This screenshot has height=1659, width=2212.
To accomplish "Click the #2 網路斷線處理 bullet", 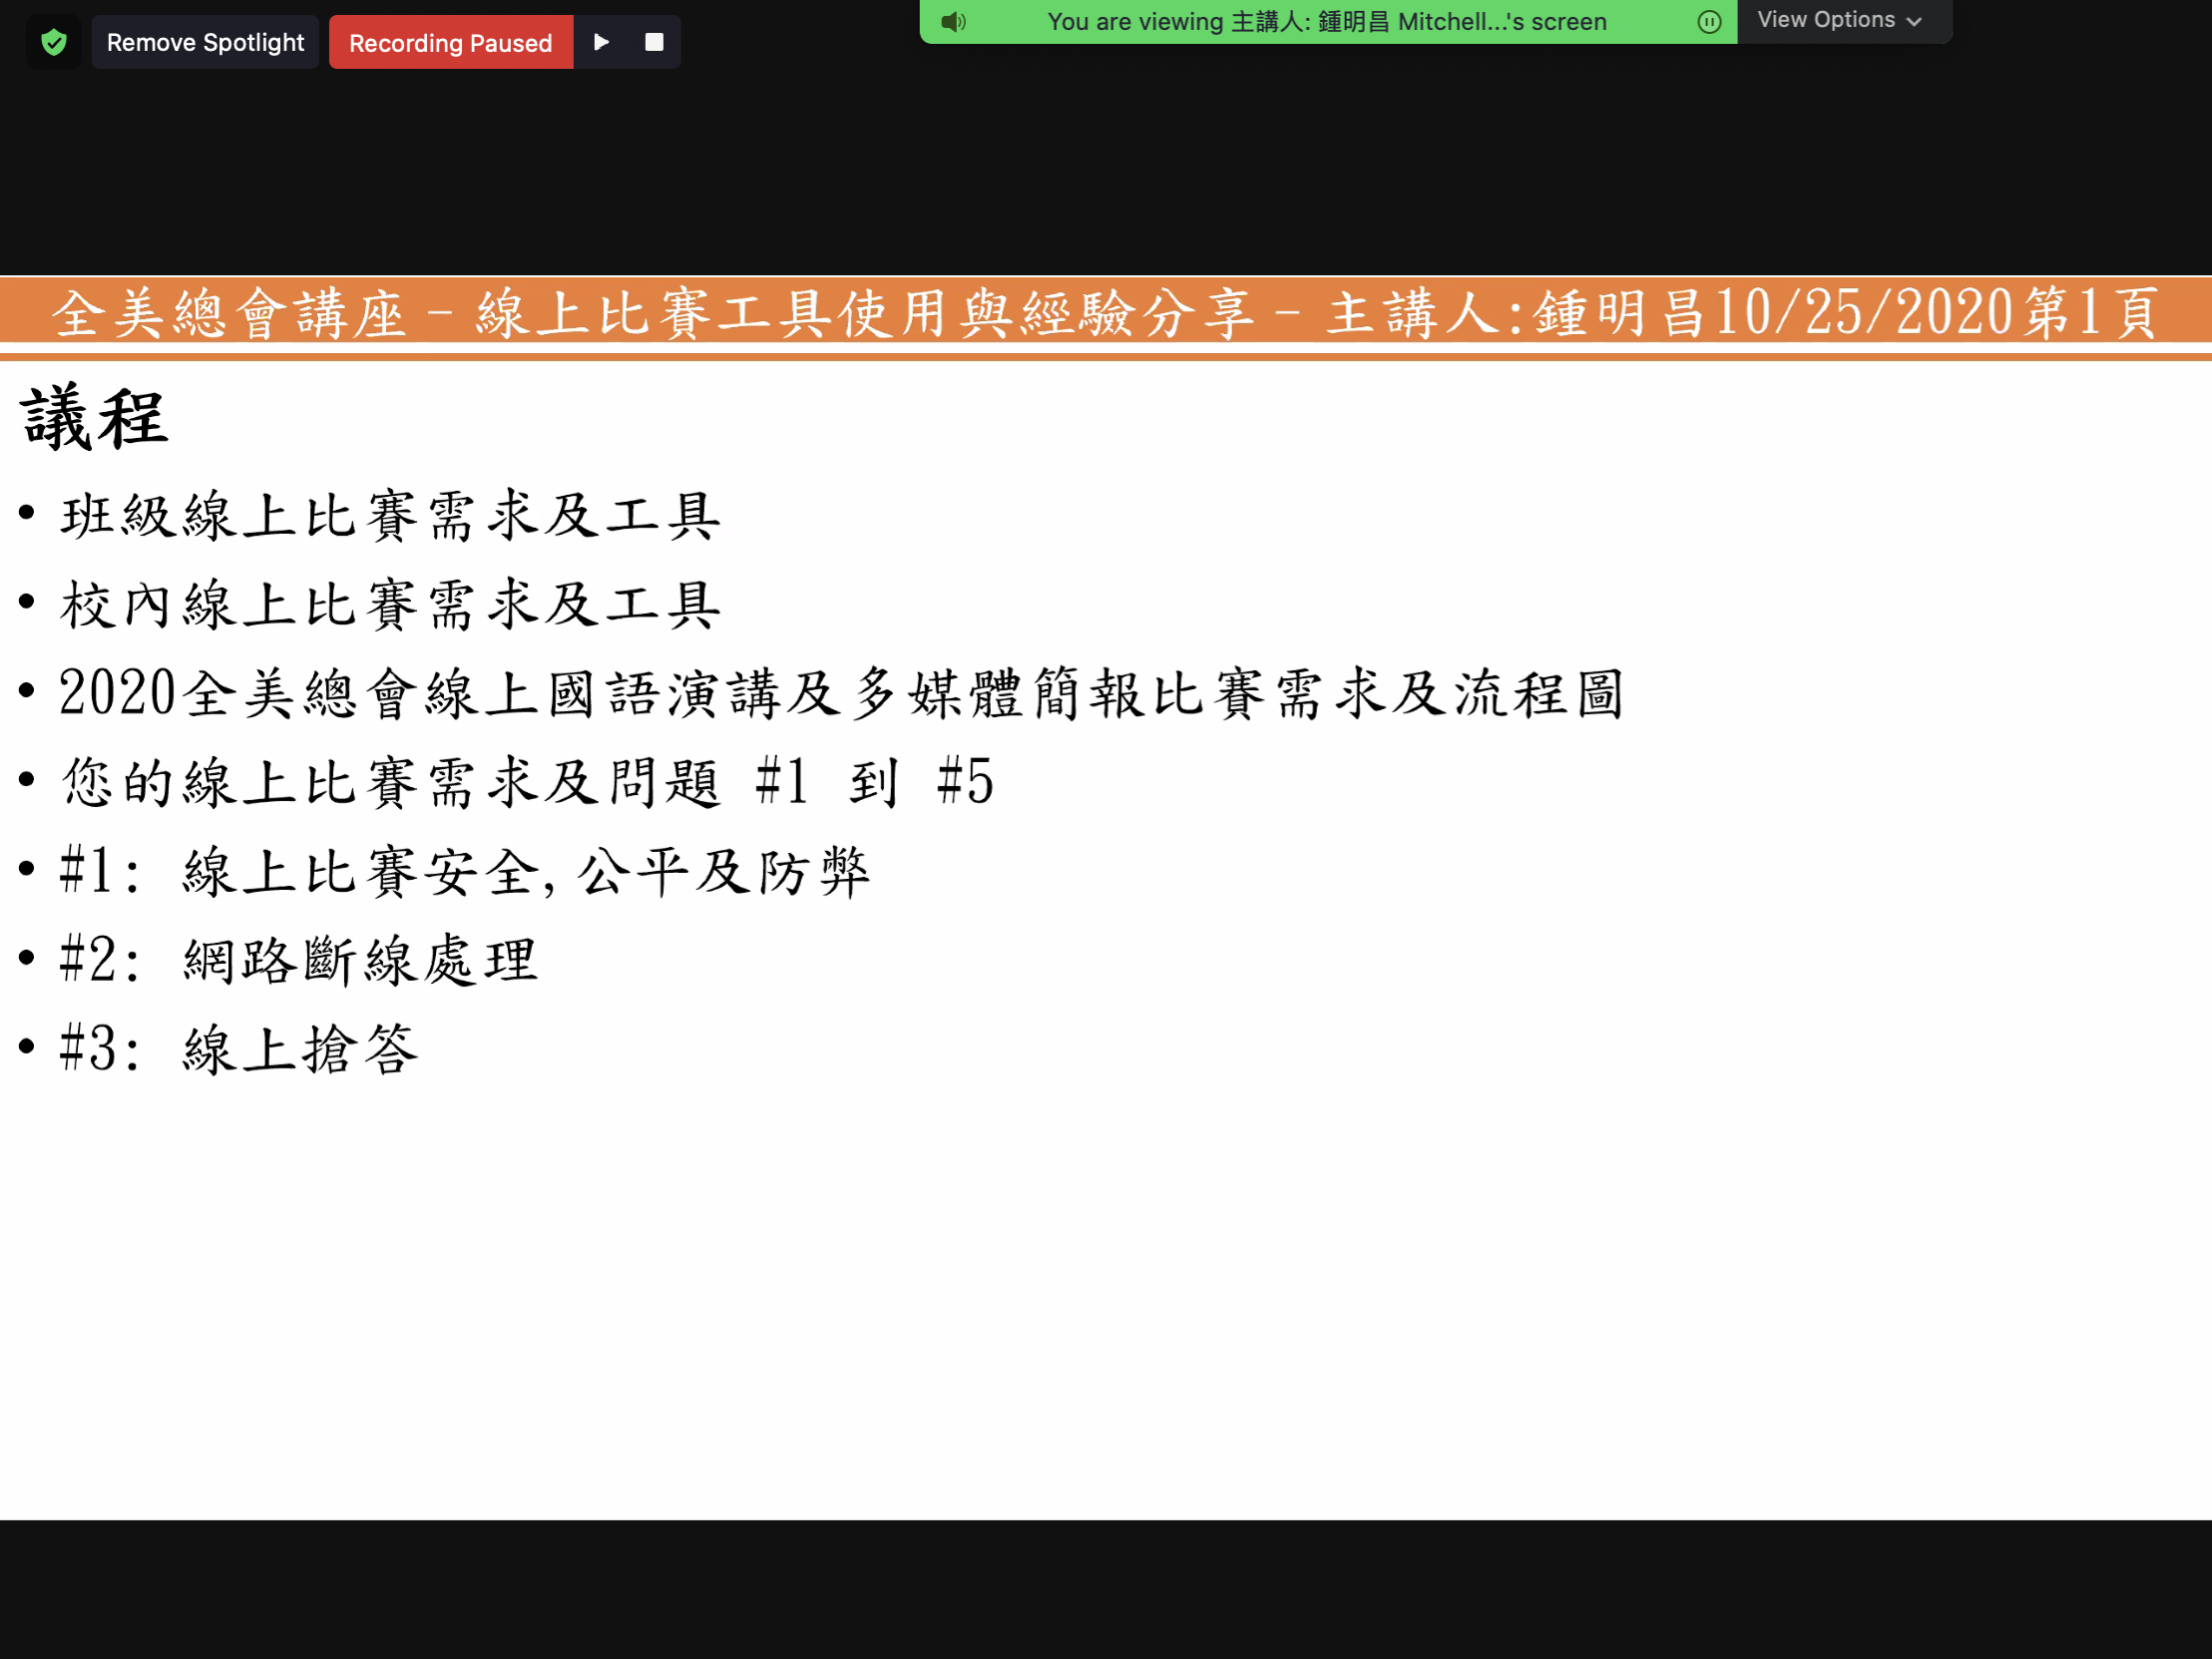I will tap(298, 960).
